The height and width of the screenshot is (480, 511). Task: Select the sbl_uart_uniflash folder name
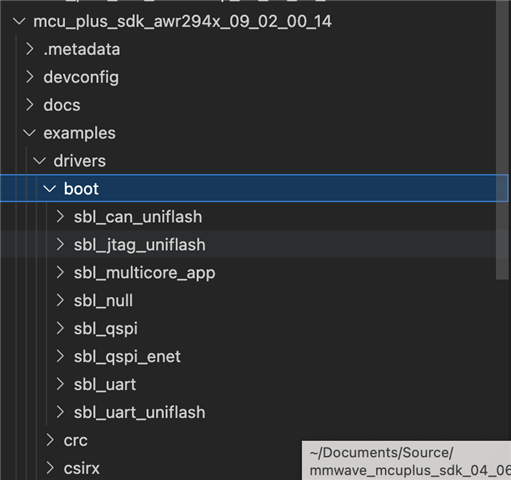(x=140, y=413)
